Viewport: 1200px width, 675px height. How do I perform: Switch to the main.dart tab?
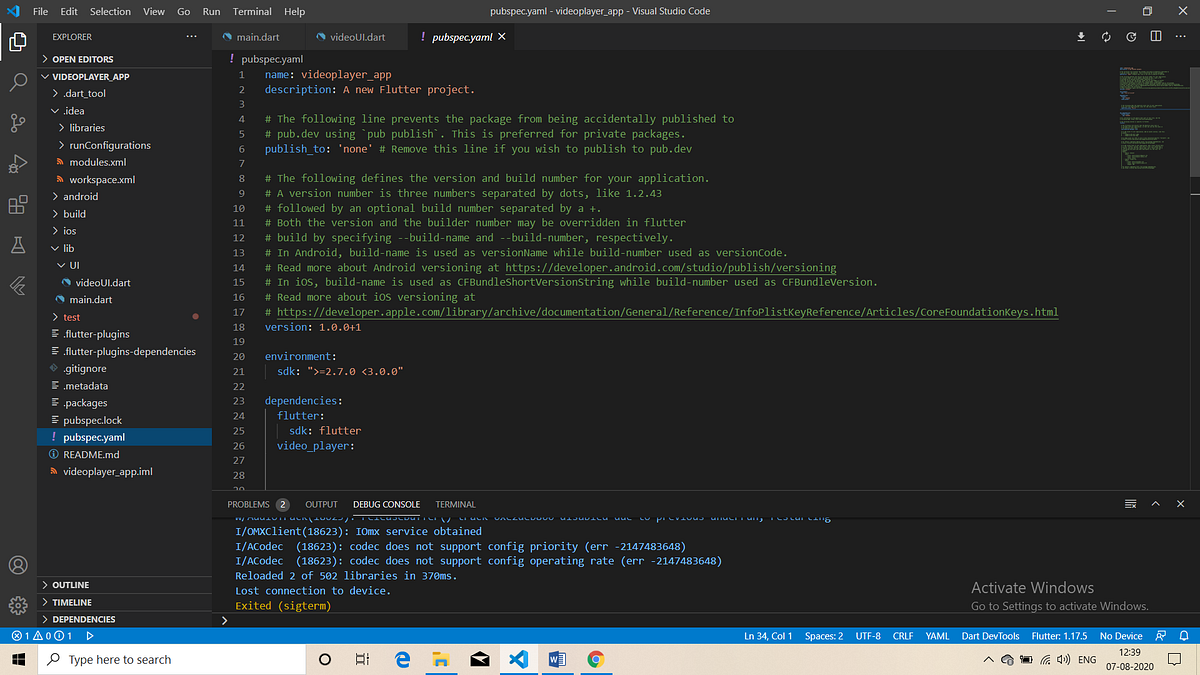tap(257, 37)
